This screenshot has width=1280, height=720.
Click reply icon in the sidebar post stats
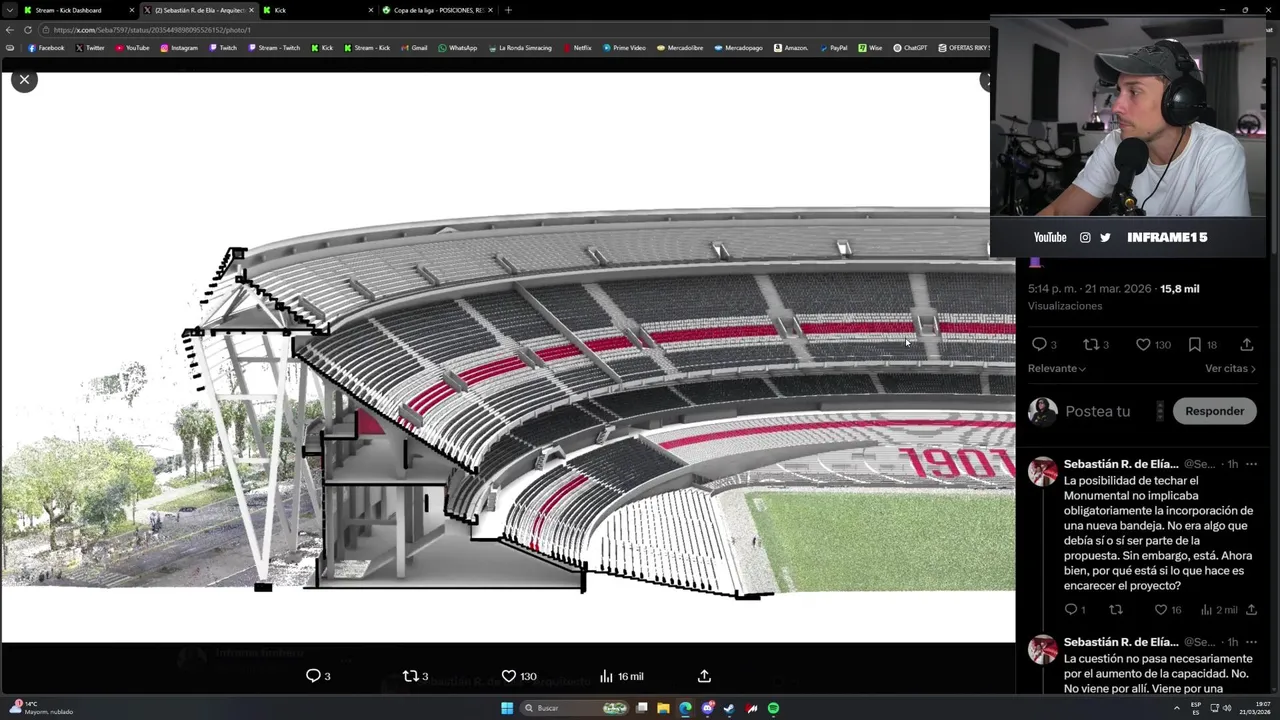click(1039, 344)
